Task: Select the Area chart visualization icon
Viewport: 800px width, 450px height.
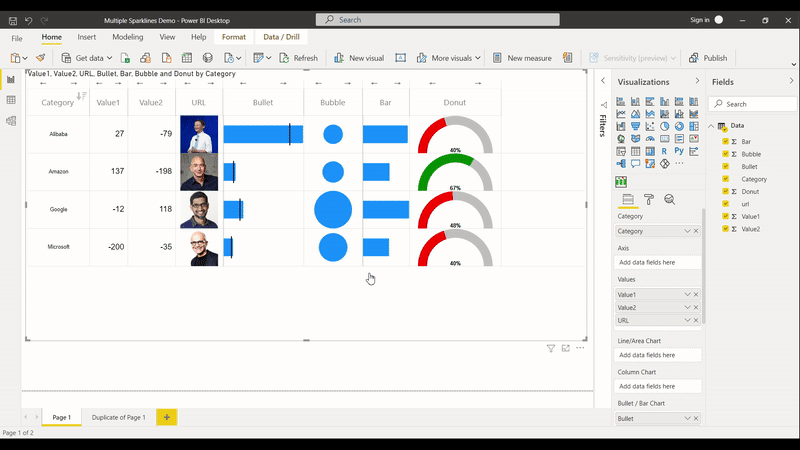Action: [635, 114]
